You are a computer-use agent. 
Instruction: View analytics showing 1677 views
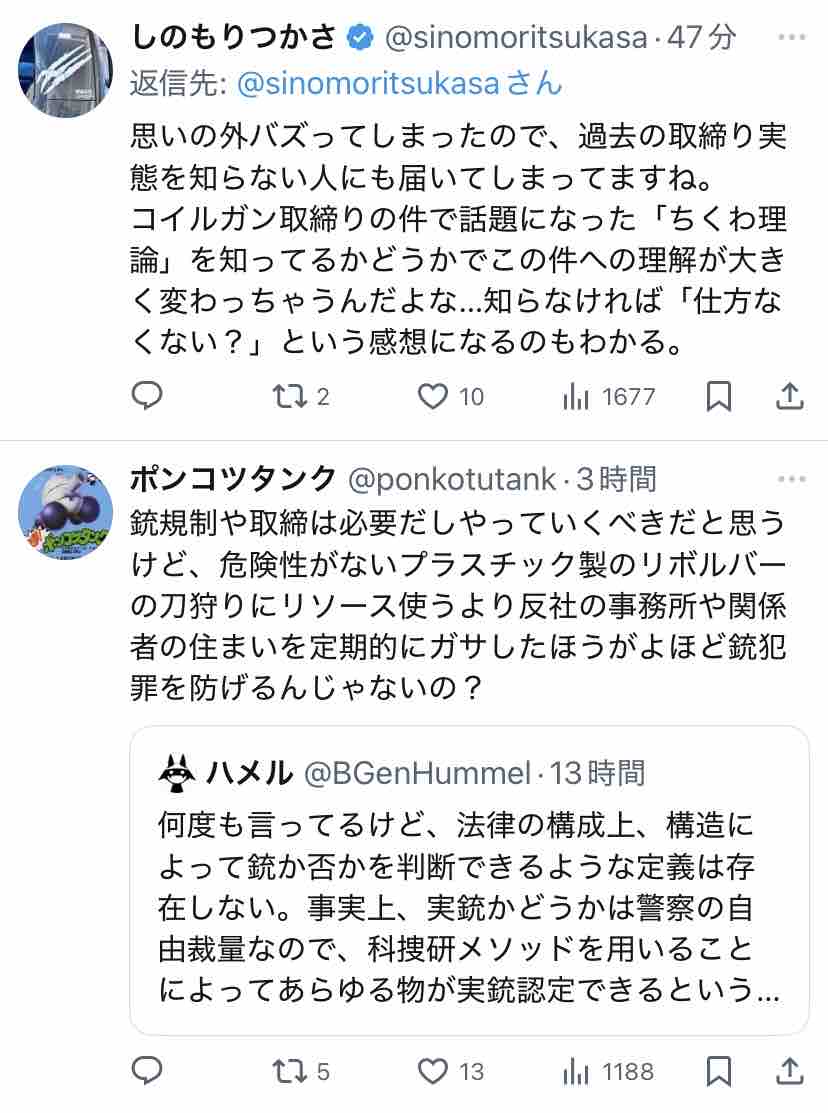pyautogui.click(x=576, y=397)
